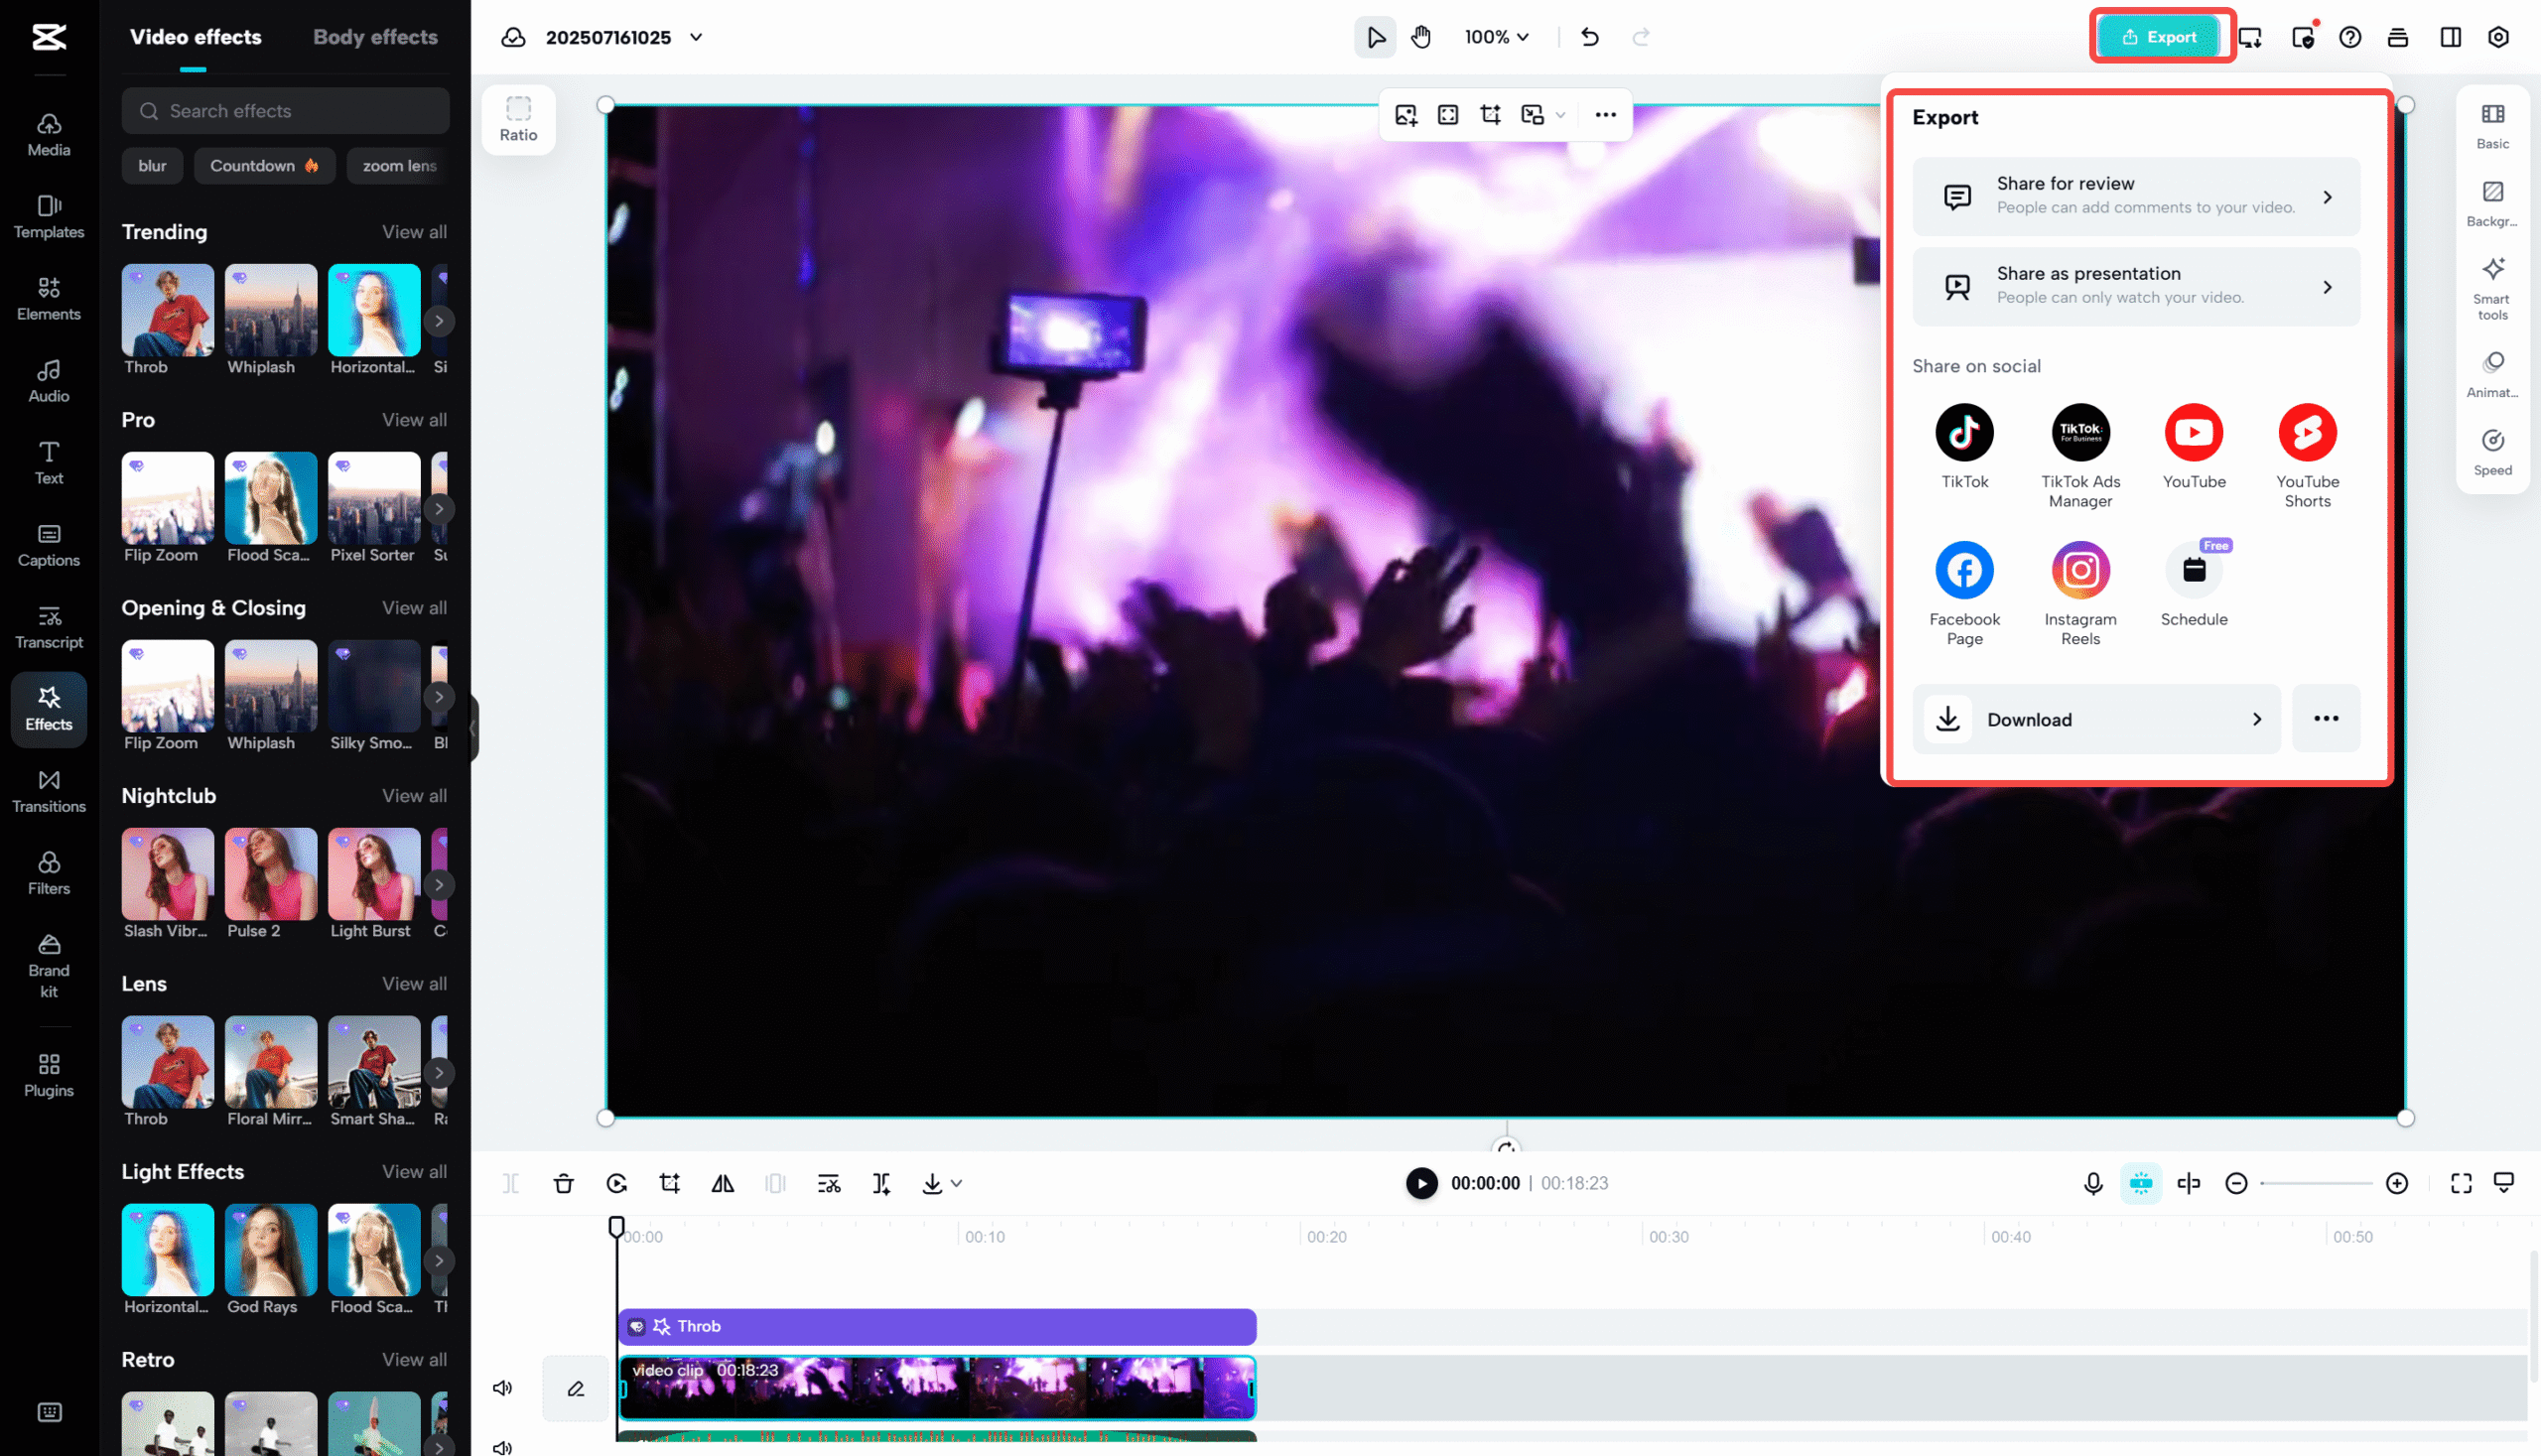This screenshot has width=2541, height=1456.
Task: Toggle the select pointer tool
Action: tap(1375, 37)
